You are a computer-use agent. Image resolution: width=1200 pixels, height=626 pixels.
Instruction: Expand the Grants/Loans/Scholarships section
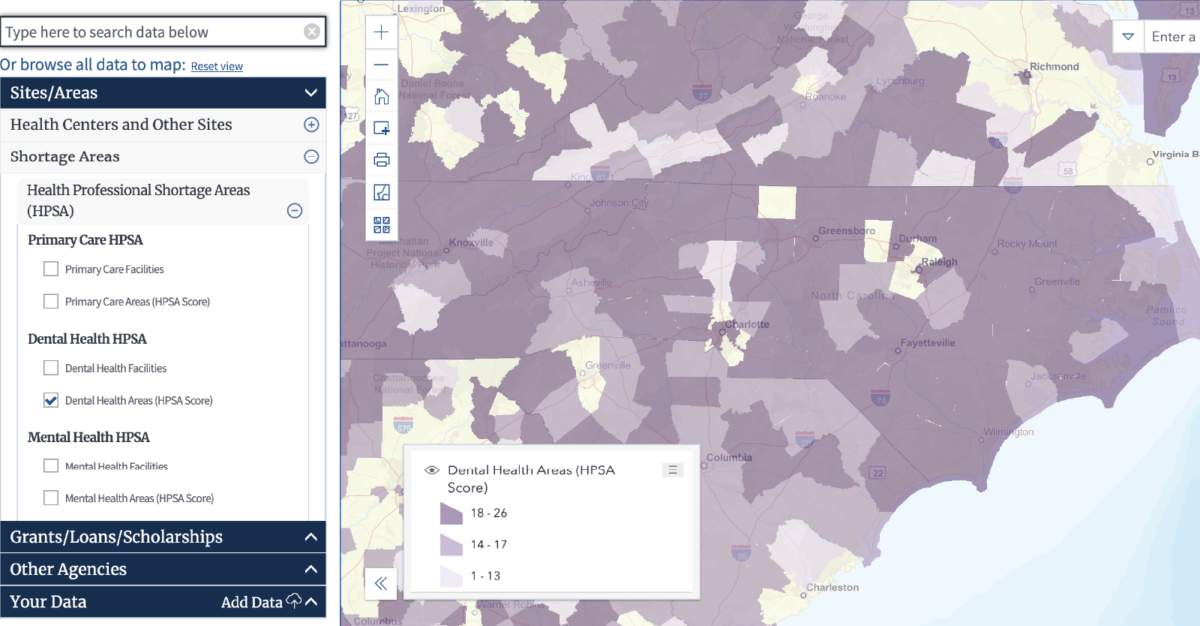tap(311, 537)
